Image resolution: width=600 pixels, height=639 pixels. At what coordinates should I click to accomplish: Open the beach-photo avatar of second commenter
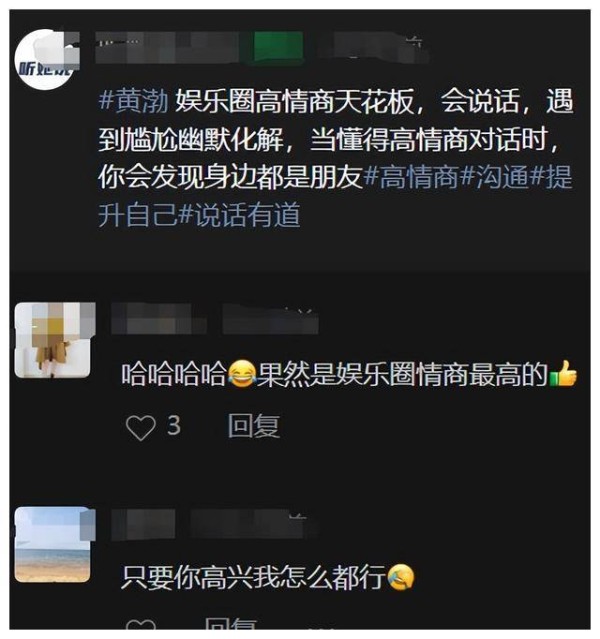coord(53,544)
